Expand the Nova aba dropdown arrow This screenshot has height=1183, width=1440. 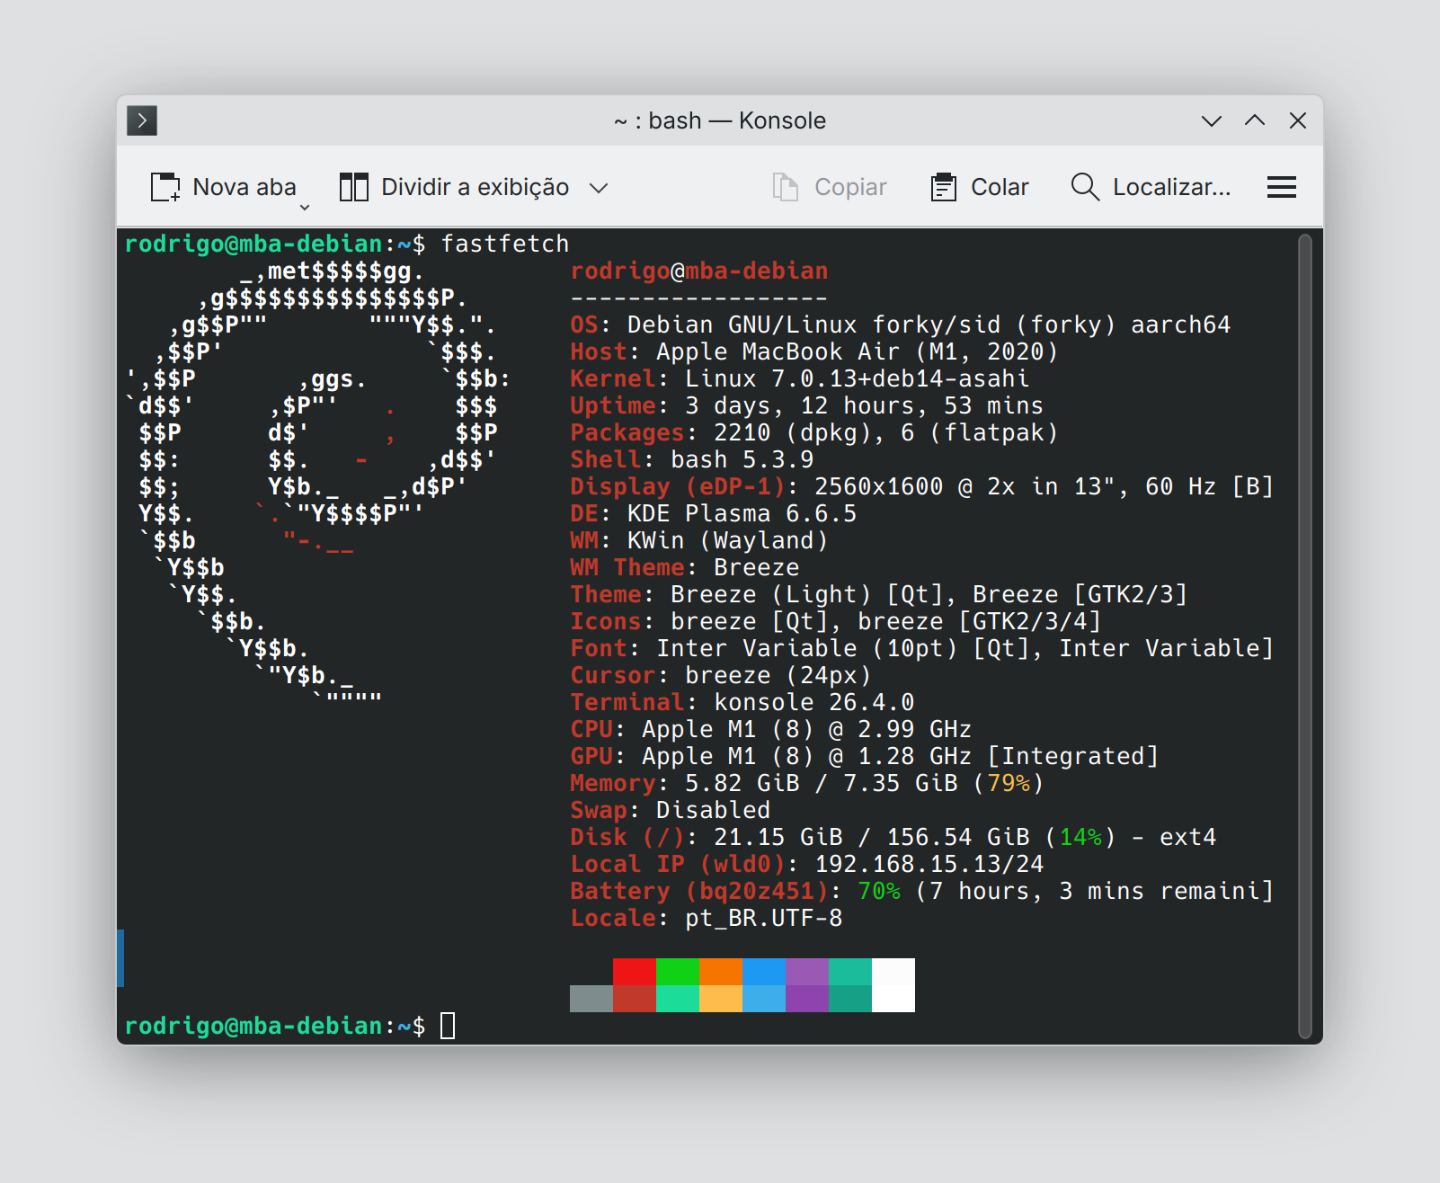point(305,207)
